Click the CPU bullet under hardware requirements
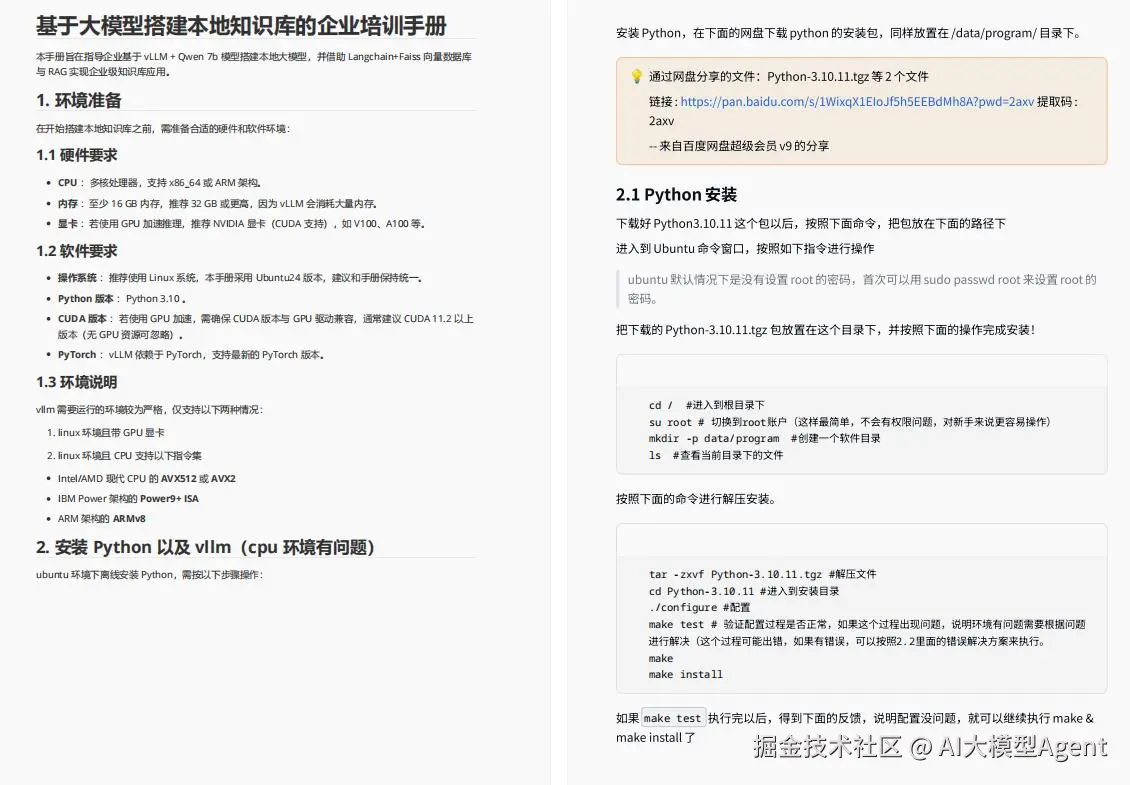This screenshot has height=785, width=1130. pos(159,183)
